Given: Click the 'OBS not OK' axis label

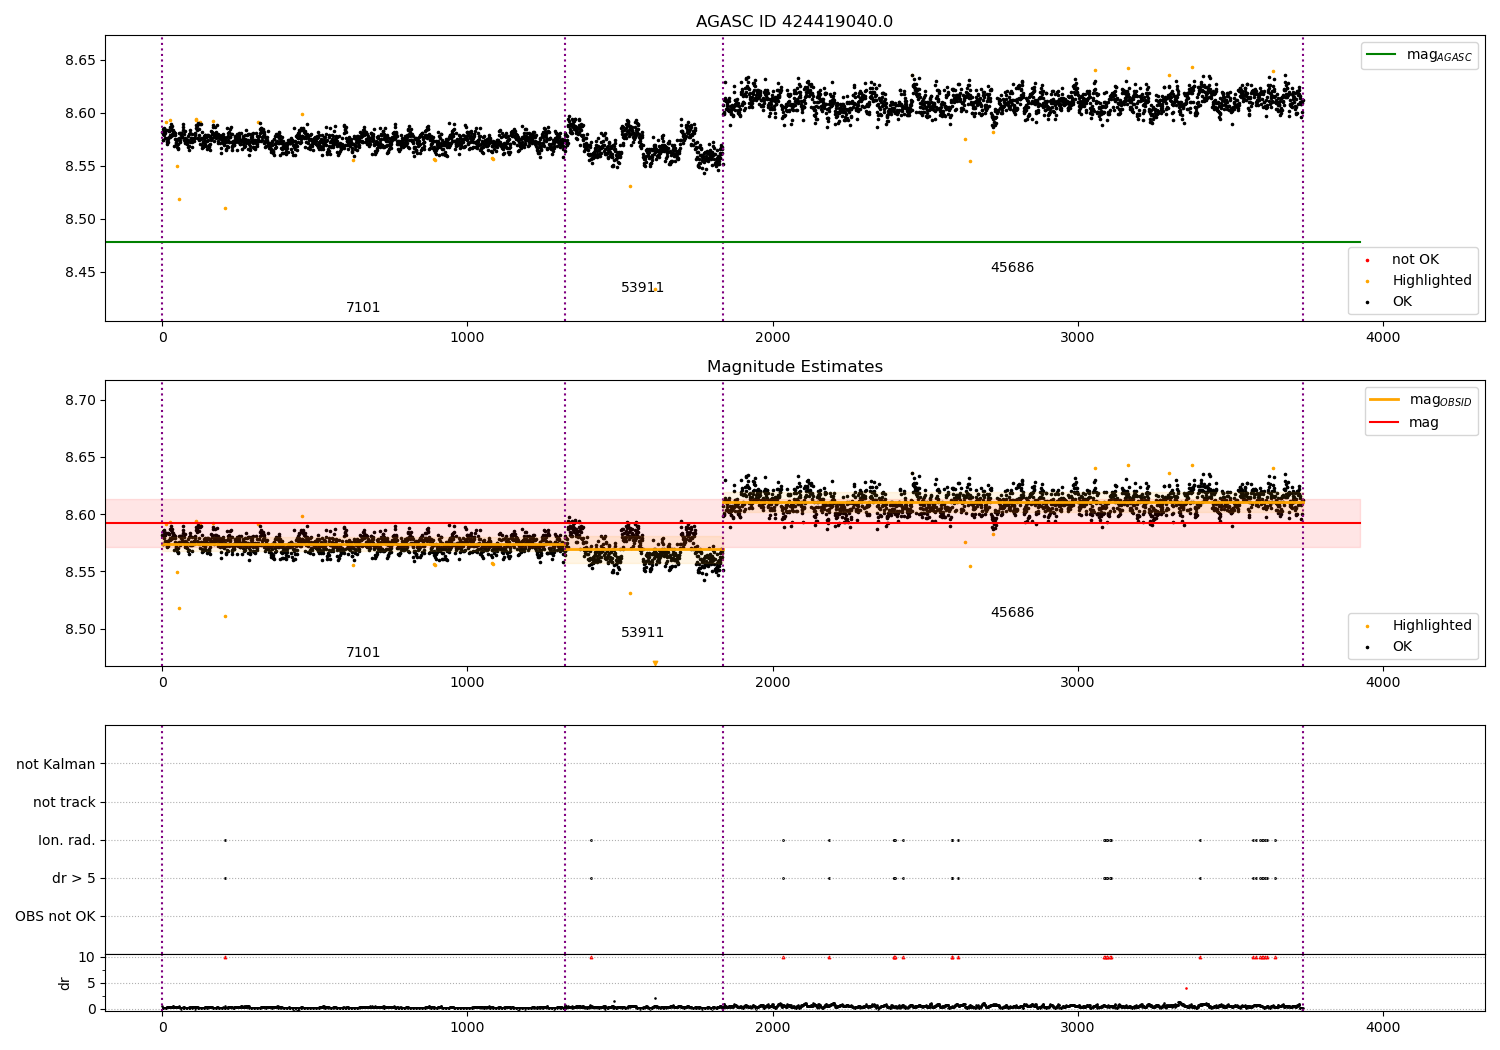Looking at the screenshot, I should pos(55,917).
